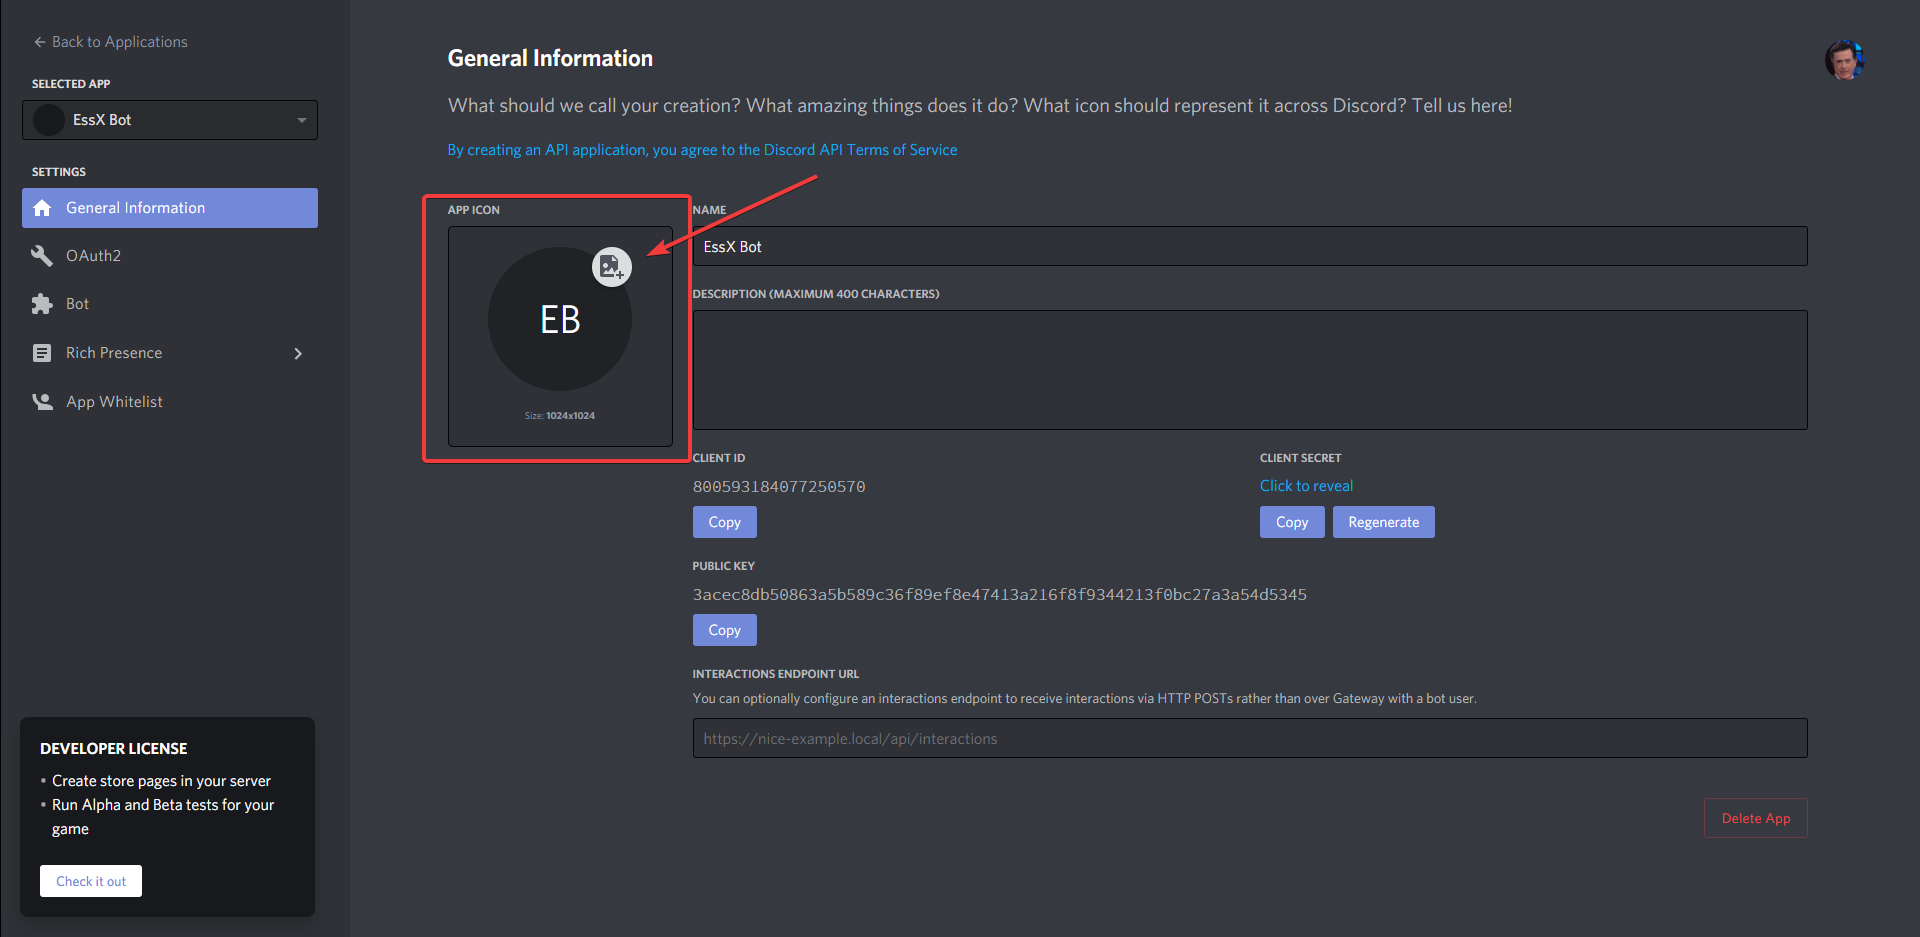
Task: Focus the Interactions Endpoint URL field
Action: [x=1249, y=738]
